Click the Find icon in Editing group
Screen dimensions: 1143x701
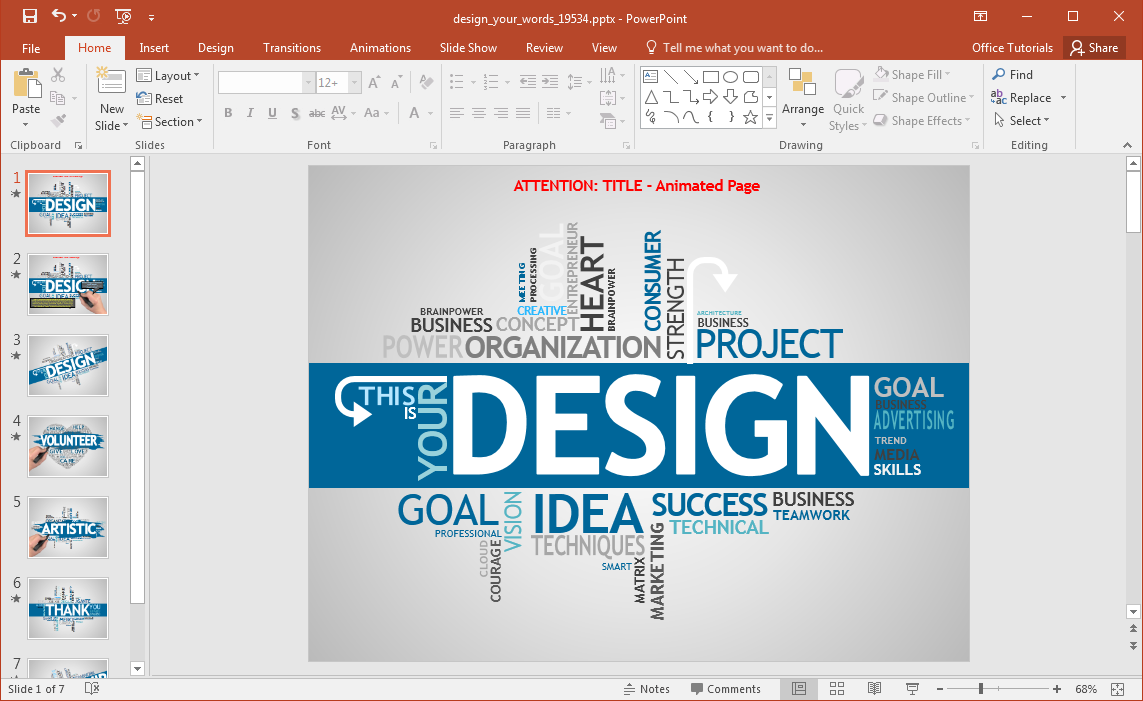[1013, 73]
